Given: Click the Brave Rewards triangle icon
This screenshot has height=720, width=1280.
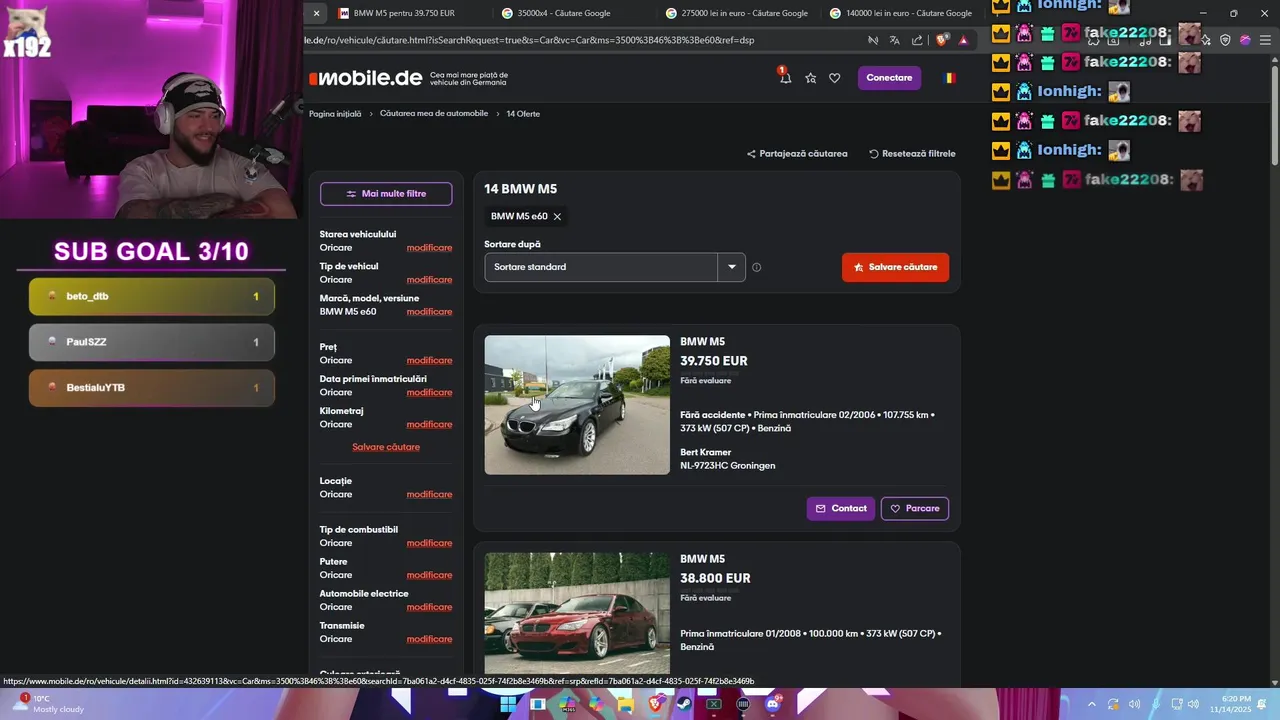Looking at the screenshot, I should point(963,41).
